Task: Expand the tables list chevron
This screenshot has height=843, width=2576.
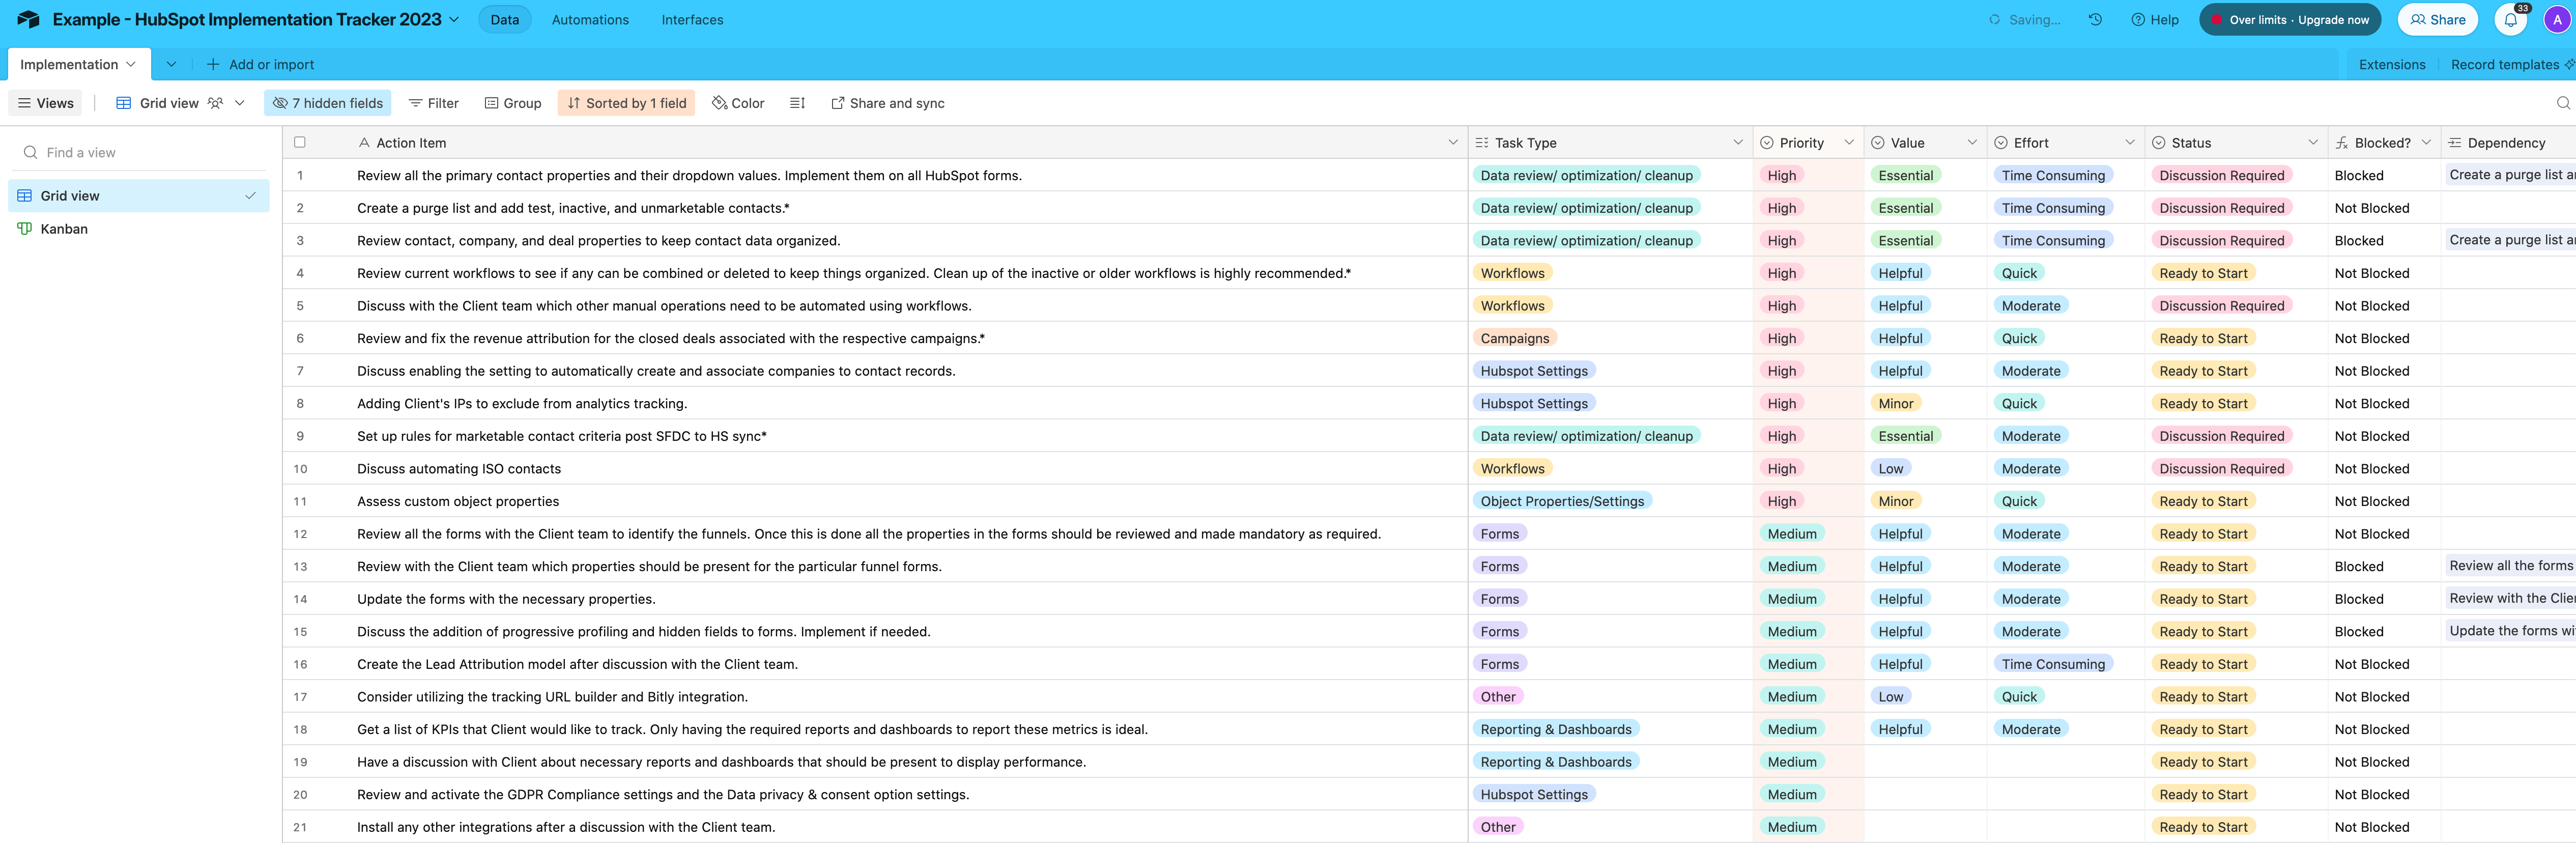Action: [x=171, y=65]
